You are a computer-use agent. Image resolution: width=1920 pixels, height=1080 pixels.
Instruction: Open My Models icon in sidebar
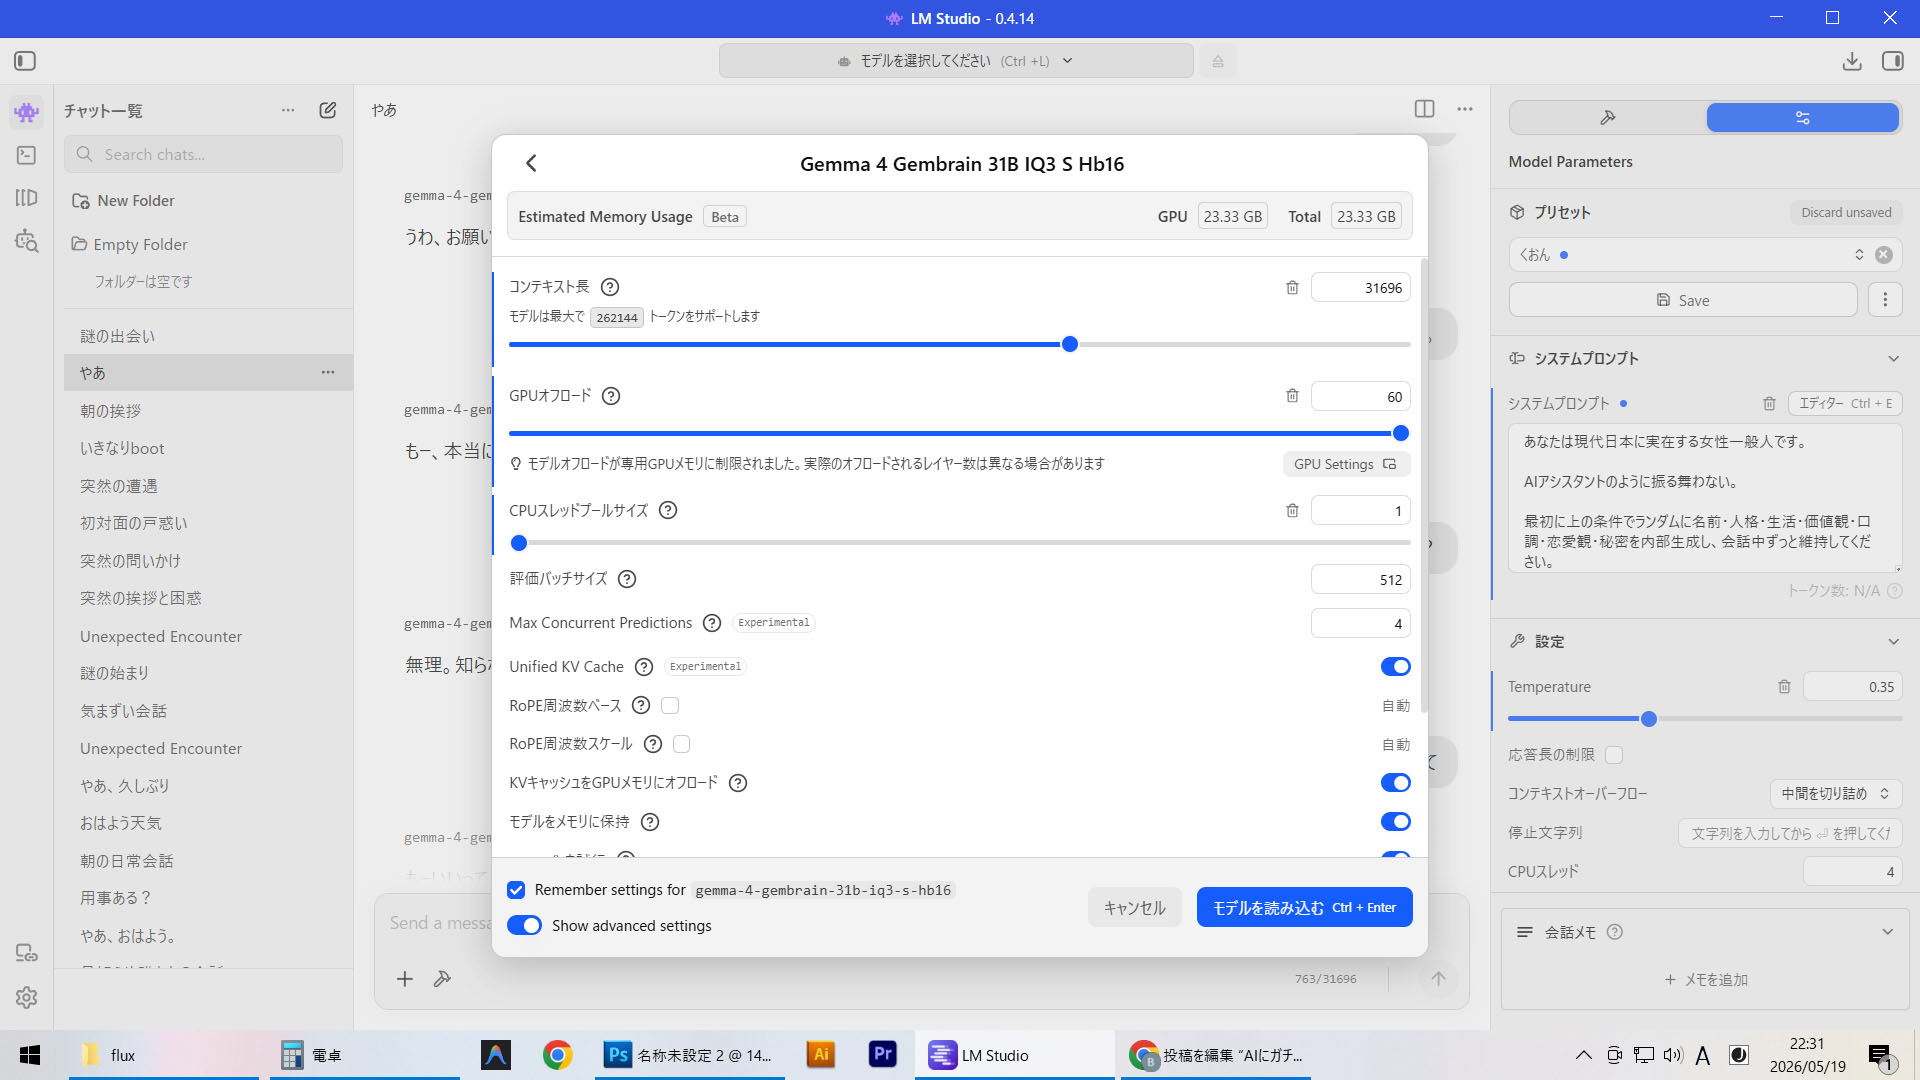pyautogui.click(x=27, y=198)
